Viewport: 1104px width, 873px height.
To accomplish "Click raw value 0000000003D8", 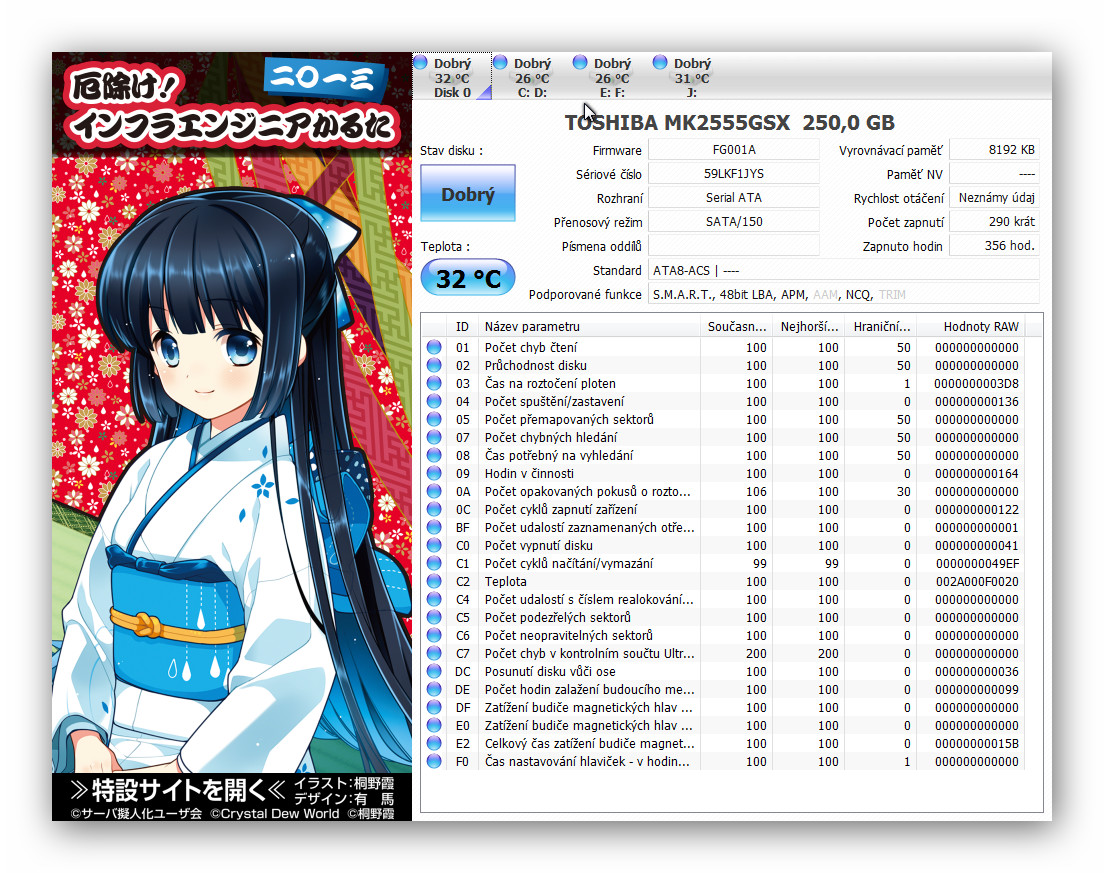I will click(x=977, y=383).
